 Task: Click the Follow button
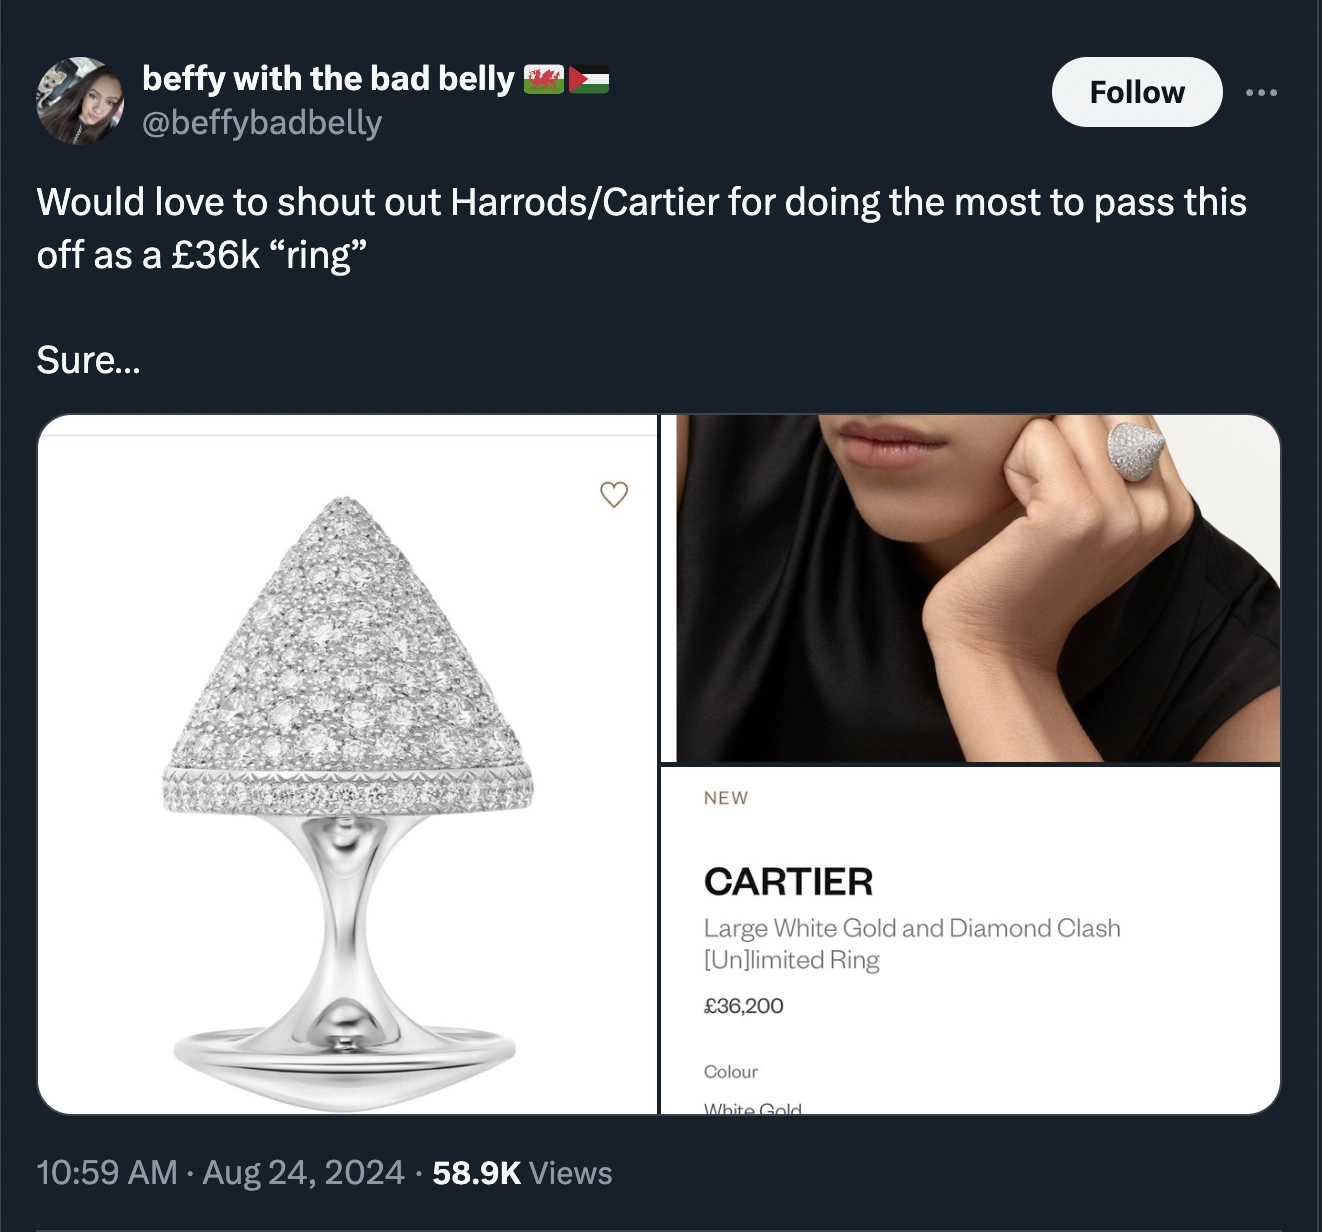click(x=1136, y=92)
